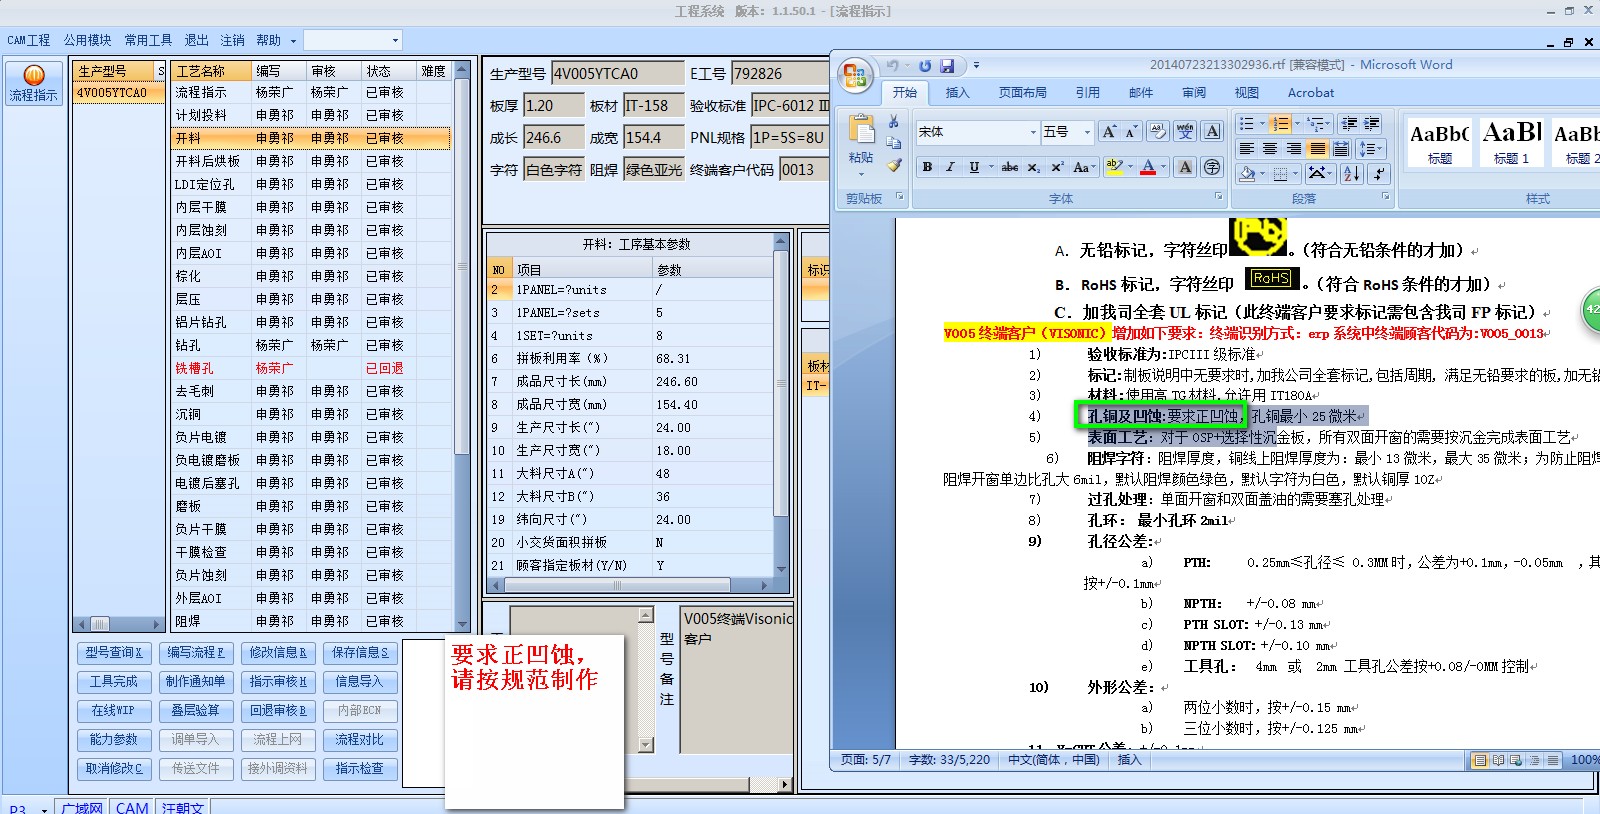Viewport: 1600px width, 814px height.
Task: Toggle numbered list in Word ribbon
Action: tap(1280, 123)
